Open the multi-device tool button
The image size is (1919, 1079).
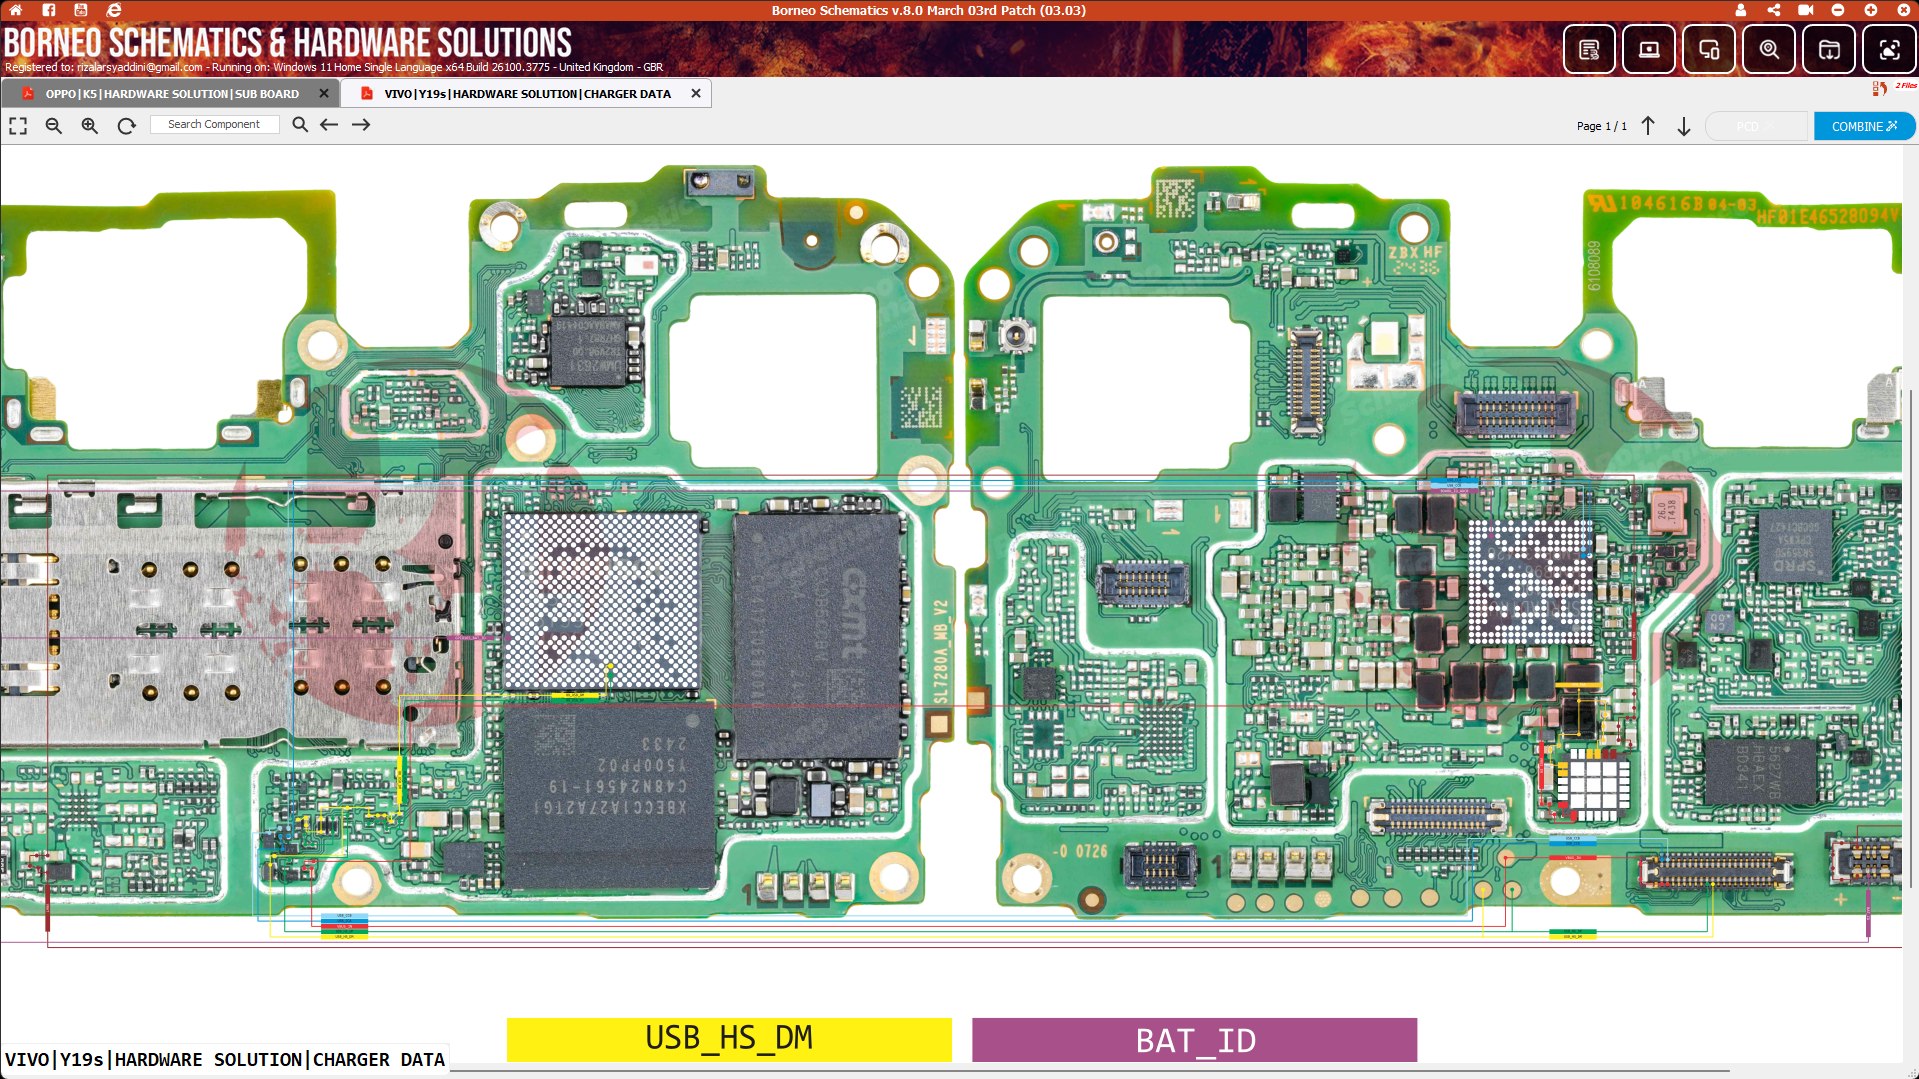1709,50
